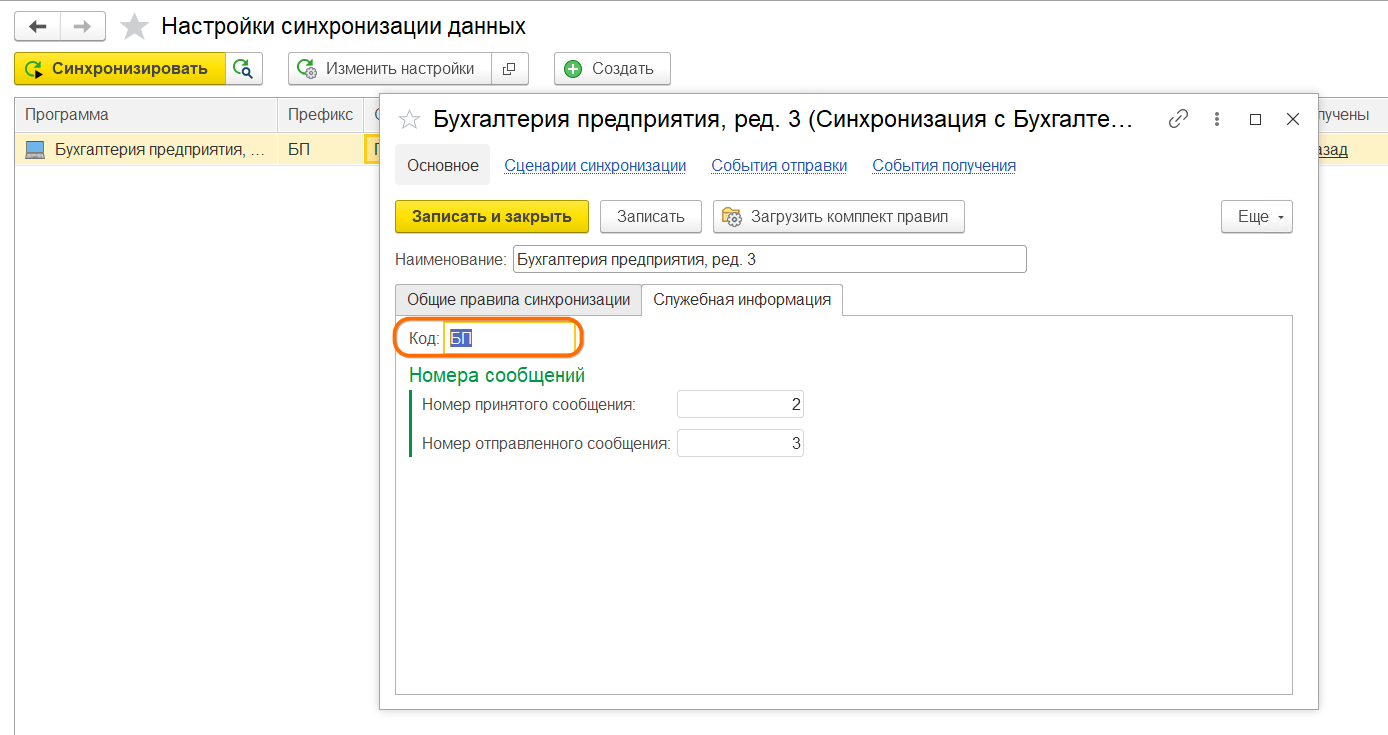Add main window to favorites with star
Viewport: 1388px width, 735px height.
click(x=134, y=26)
